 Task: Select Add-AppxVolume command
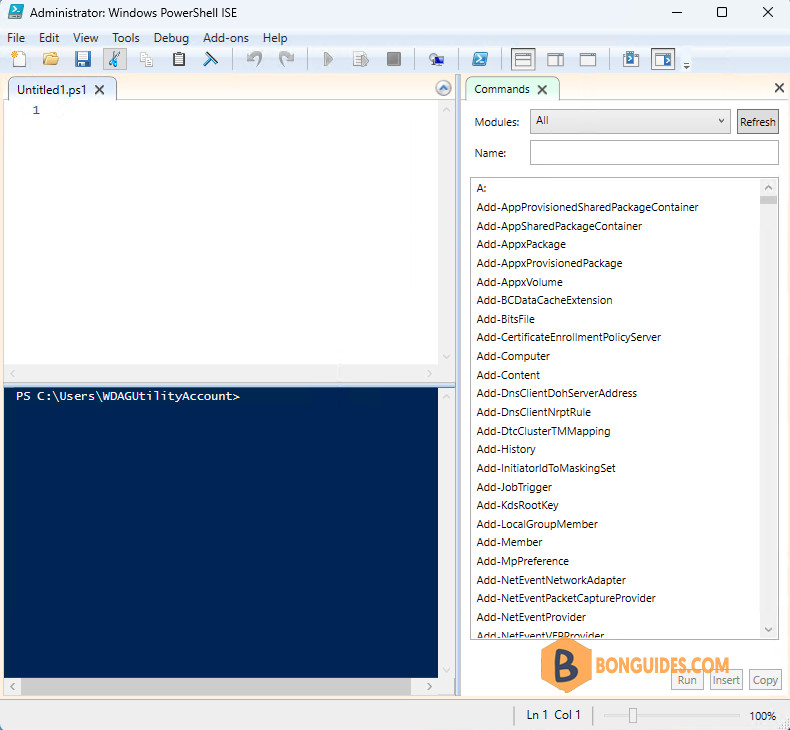519,282
